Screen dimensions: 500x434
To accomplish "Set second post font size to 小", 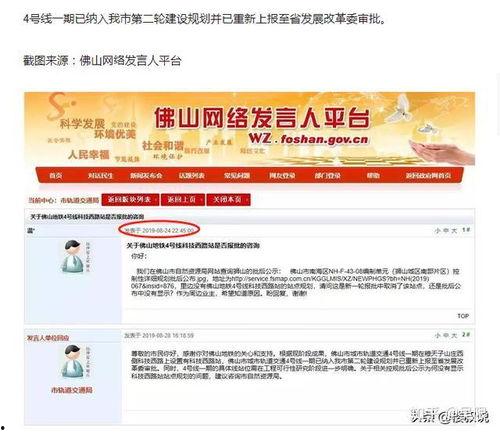I will (438, 335).
